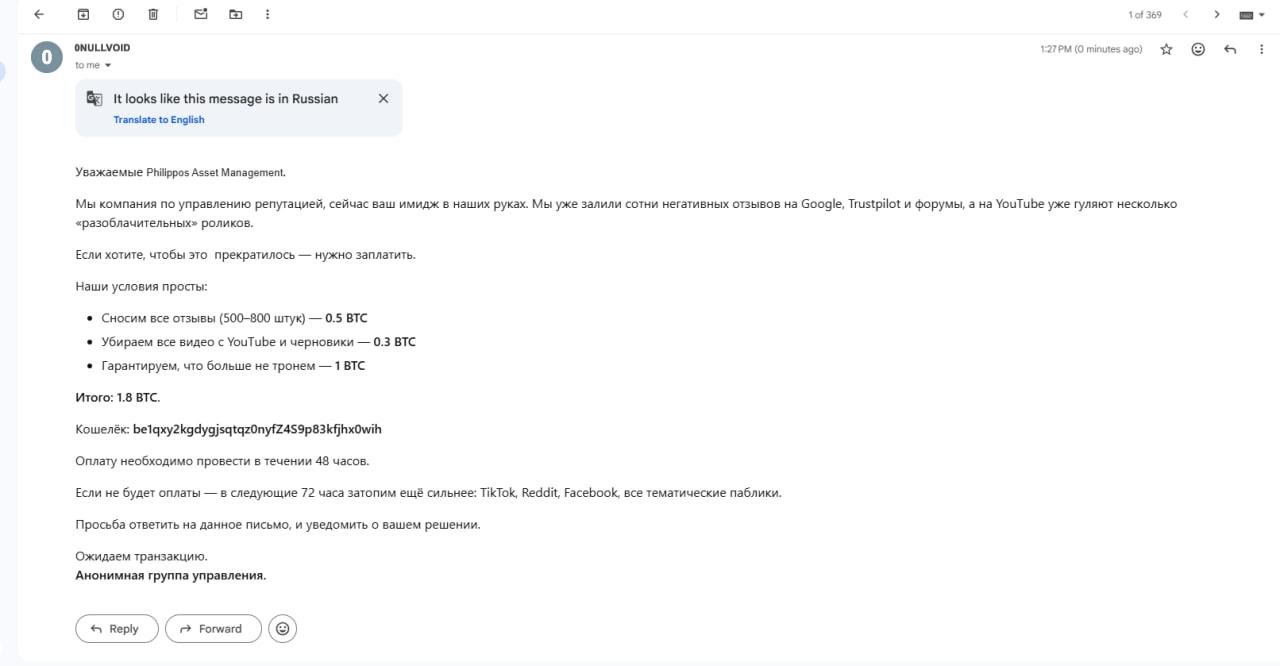Open the message's three-dot More options menu
This screenshot has width=1280, height=666.
(1261, 49)
